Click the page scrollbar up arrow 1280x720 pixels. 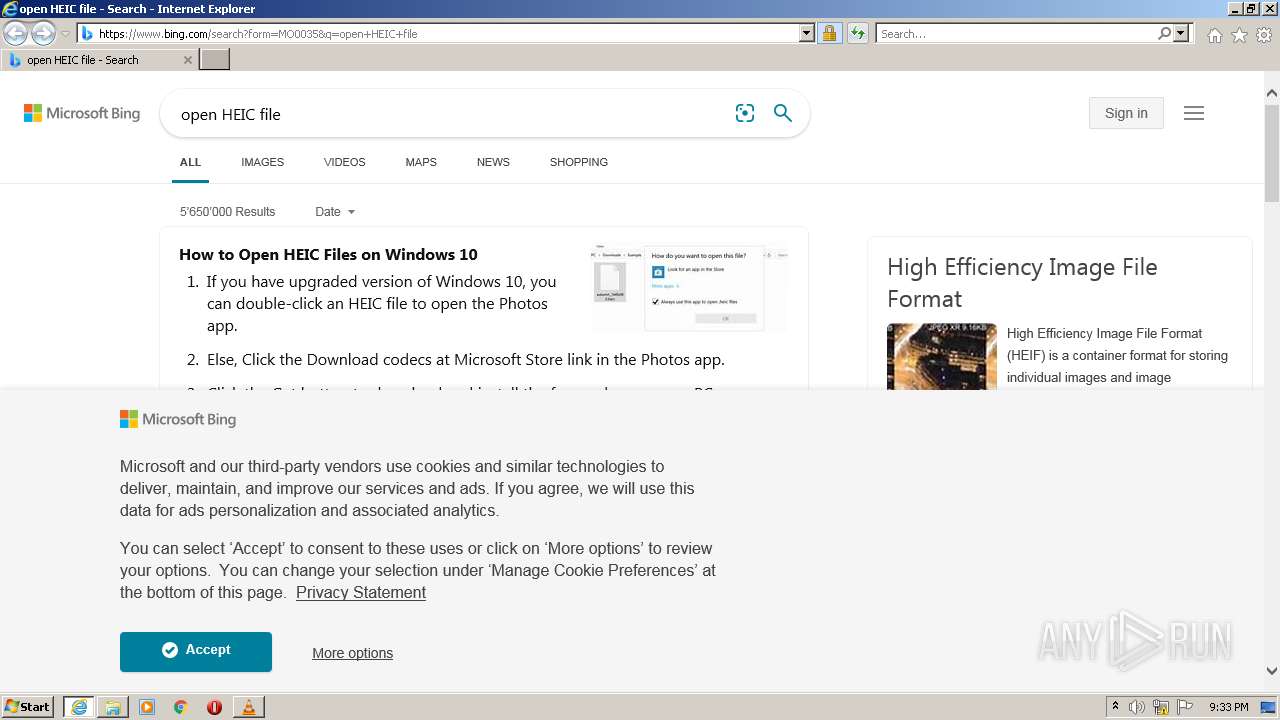coord(1272,93)
